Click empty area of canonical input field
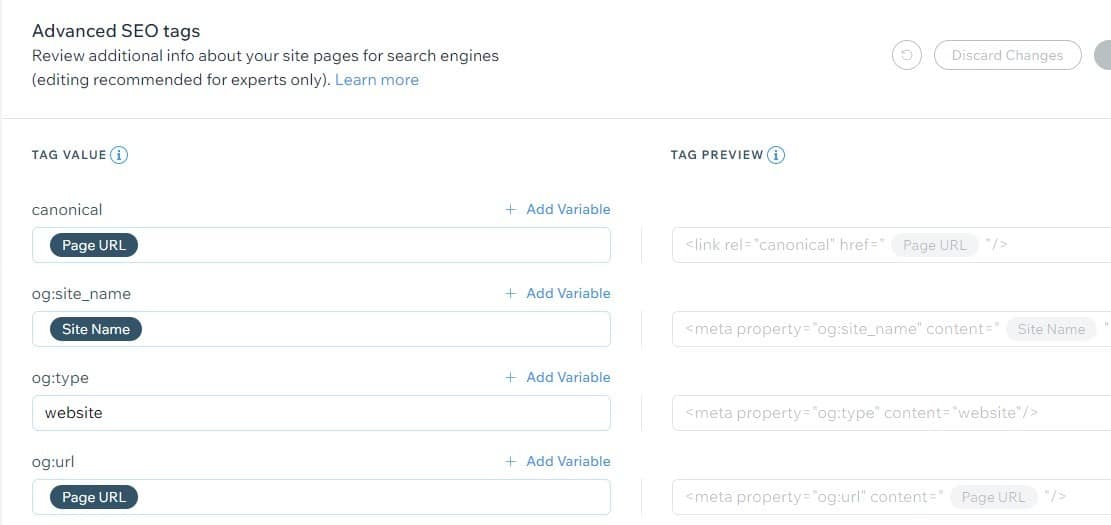This screenshot has width=1111, height=525. pyautogui.click(x=374, y=245)
